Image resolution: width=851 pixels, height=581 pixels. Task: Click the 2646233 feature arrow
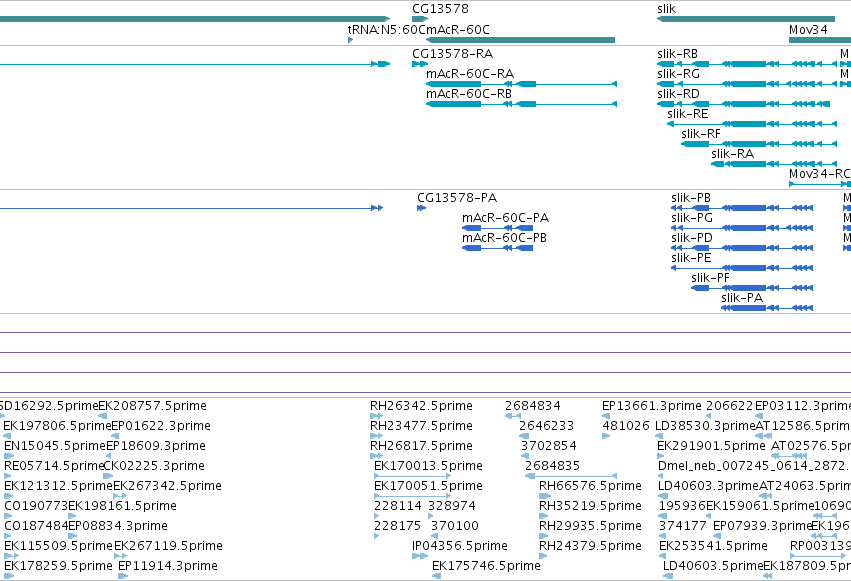pyautogui.click(x=524, y=436)
